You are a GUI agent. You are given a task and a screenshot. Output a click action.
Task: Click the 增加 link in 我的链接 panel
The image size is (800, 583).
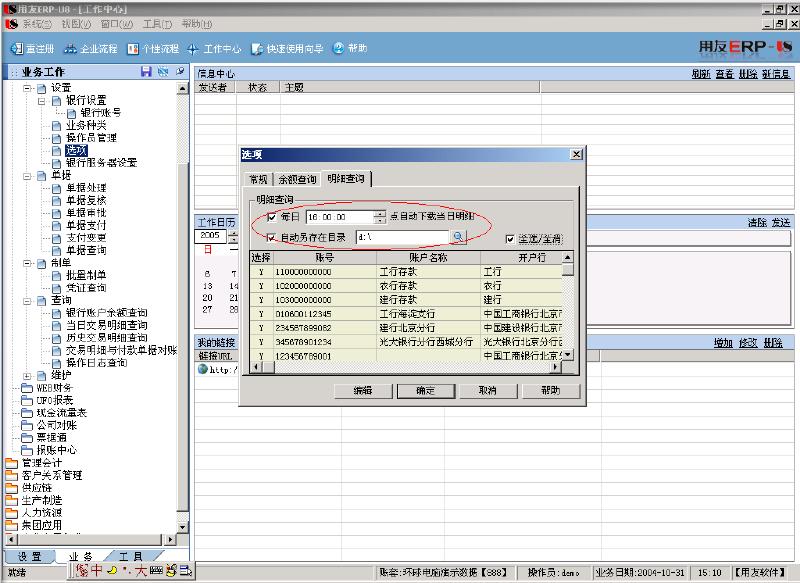pos(723,343)
